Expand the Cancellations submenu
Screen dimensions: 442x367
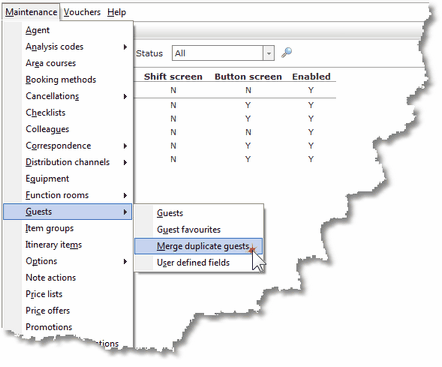pyautogui.click(x=68, y=96)
